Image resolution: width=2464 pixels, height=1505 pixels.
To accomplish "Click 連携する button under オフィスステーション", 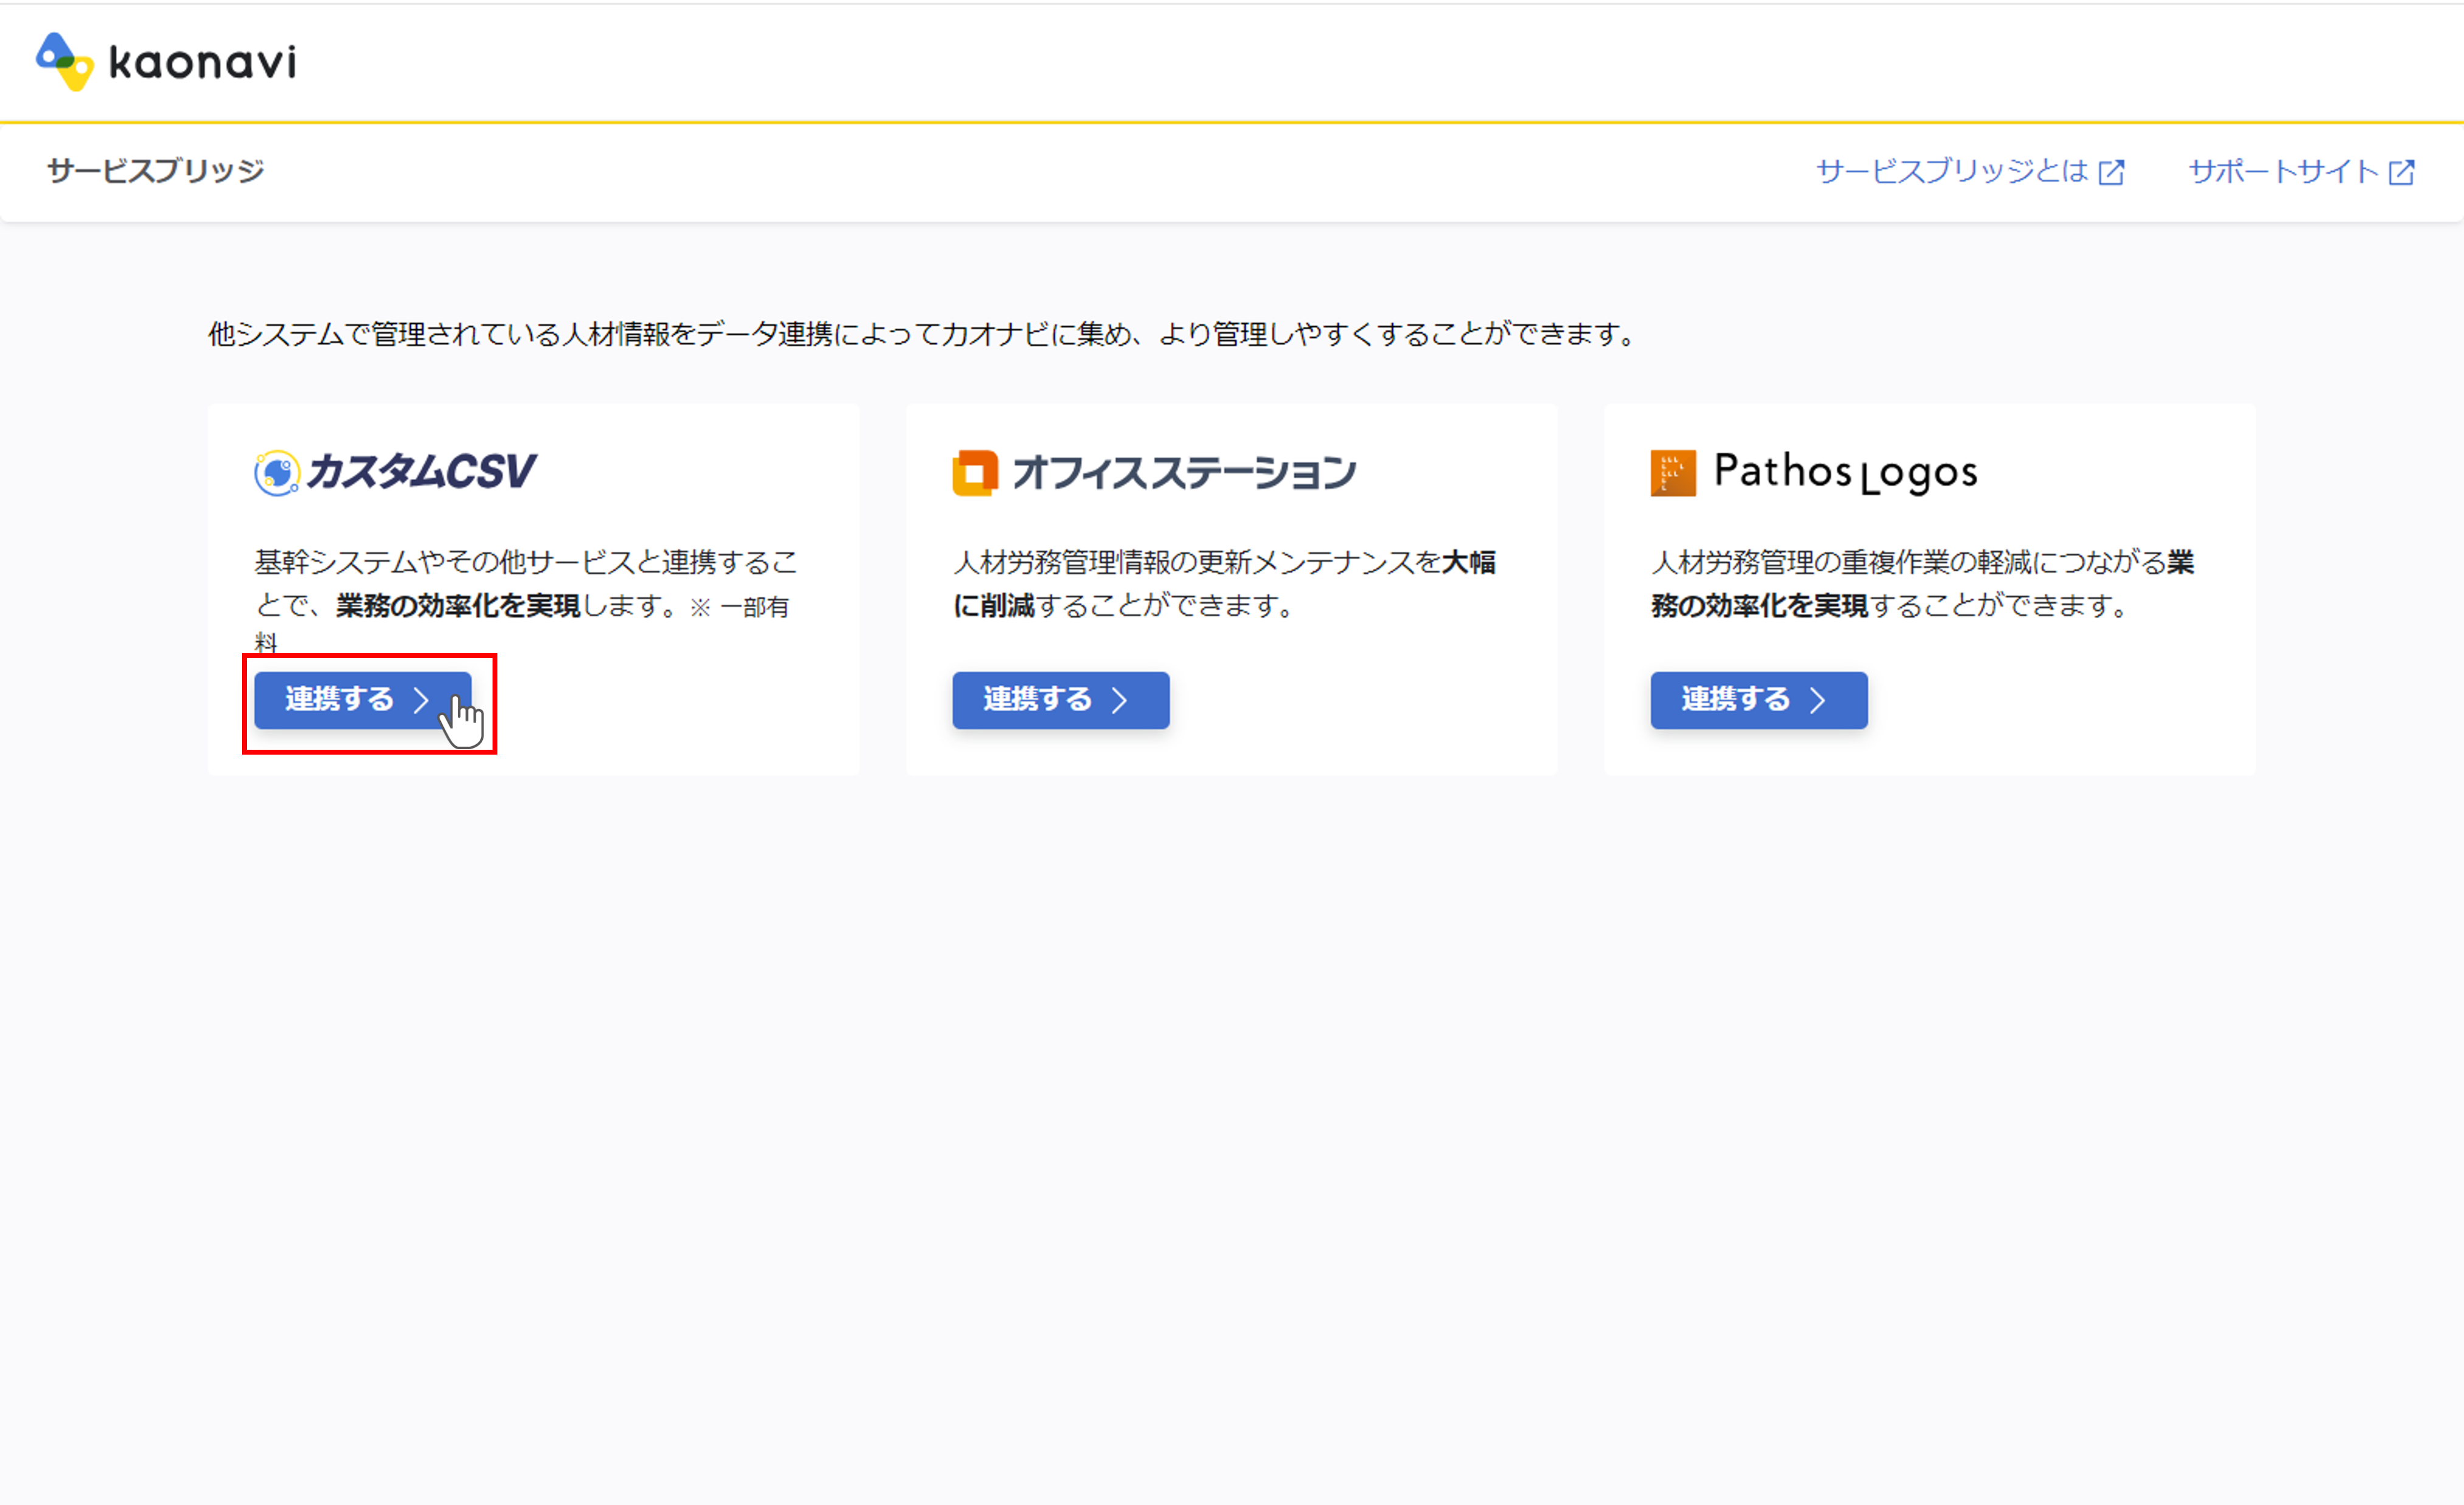I will (1060, 700).
